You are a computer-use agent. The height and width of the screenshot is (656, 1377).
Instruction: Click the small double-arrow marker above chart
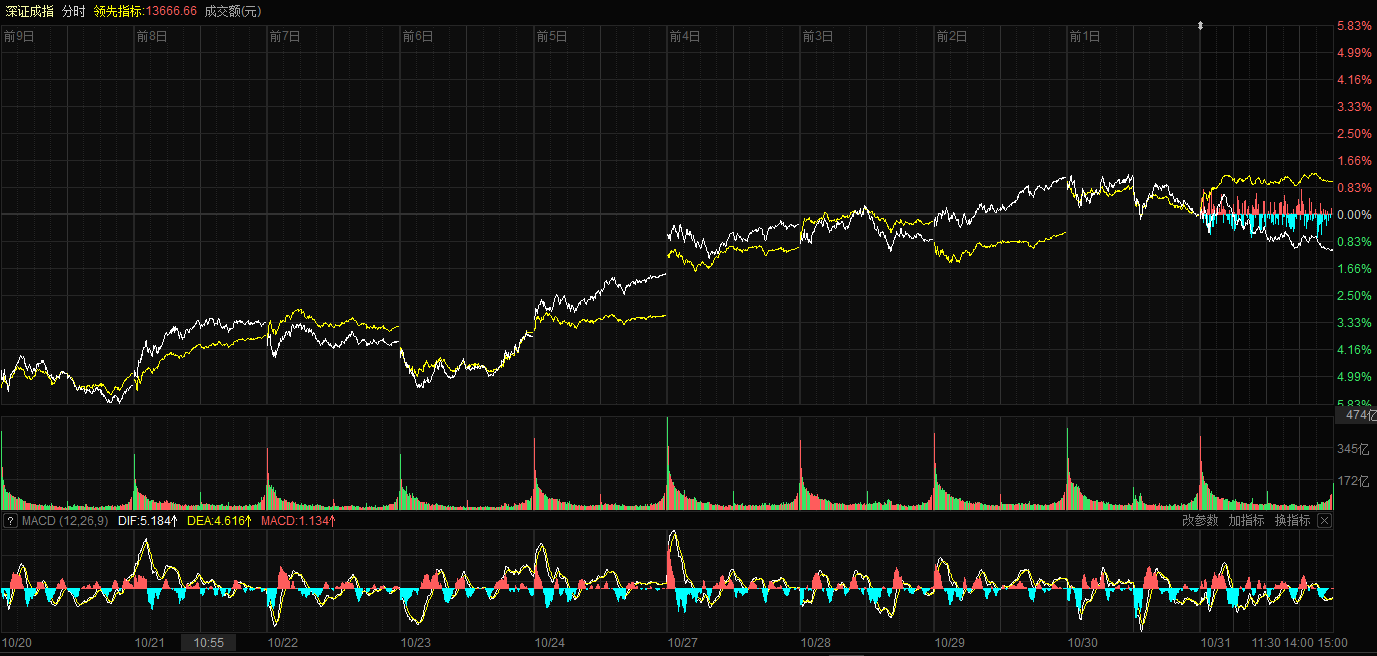tap(1201, 25)
